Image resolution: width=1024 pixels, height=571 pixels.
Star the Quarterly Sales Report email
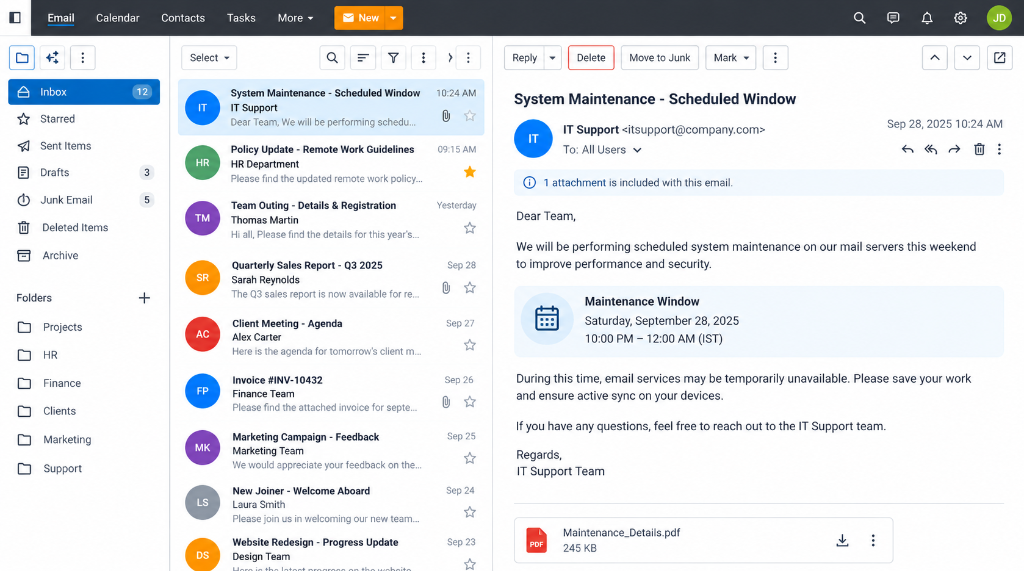470,287
